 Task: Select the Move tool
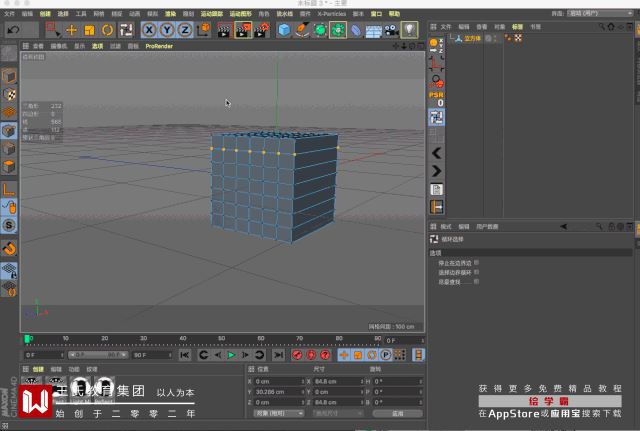point(71,30)
